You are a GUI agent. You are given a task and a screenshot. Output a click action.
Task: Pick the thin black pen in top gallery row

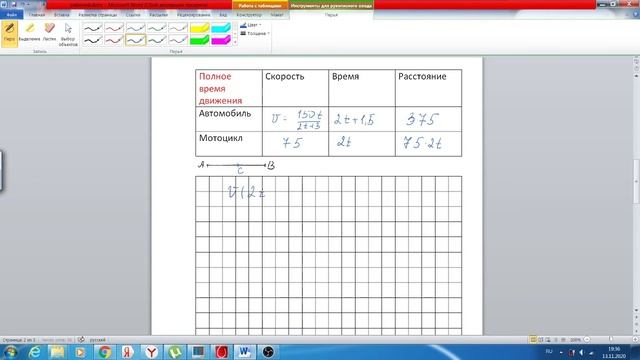[93, 28]
